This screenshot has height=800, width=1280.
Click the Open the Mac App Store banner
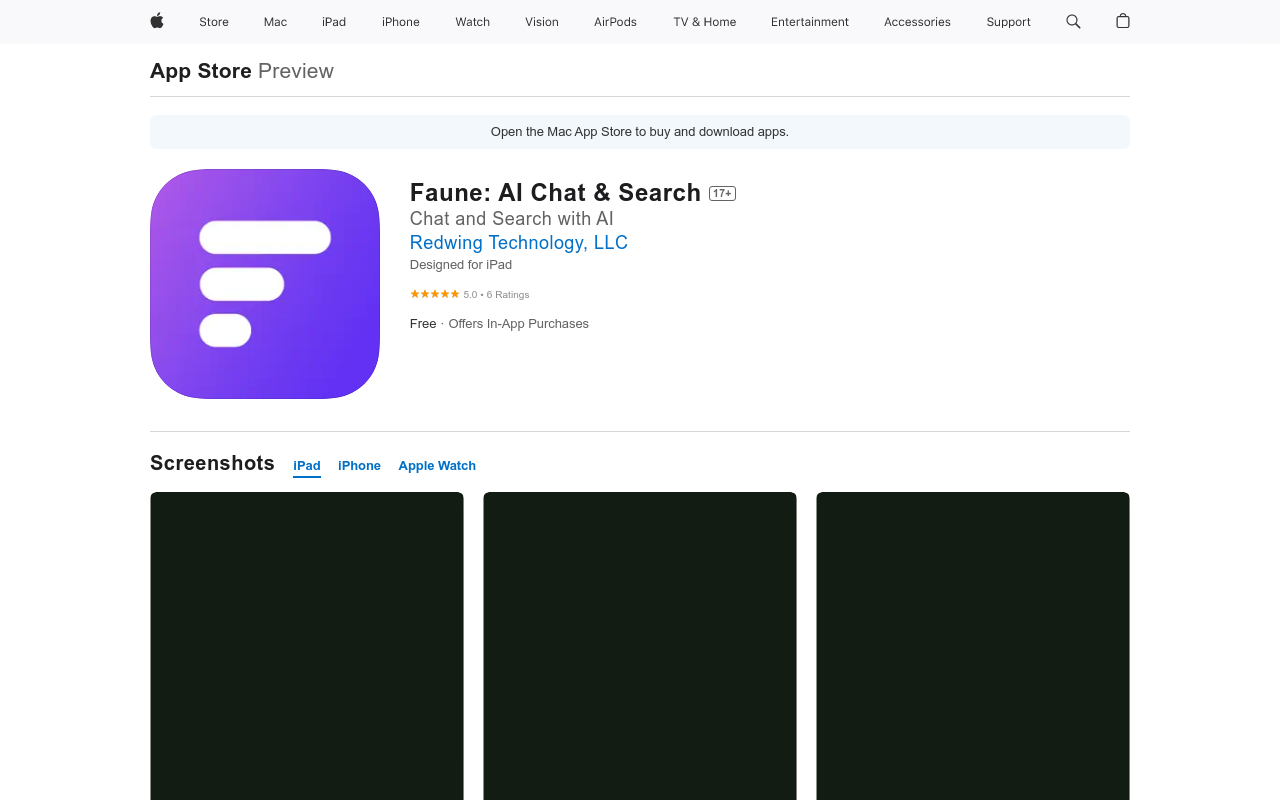(x=640, y=132)
